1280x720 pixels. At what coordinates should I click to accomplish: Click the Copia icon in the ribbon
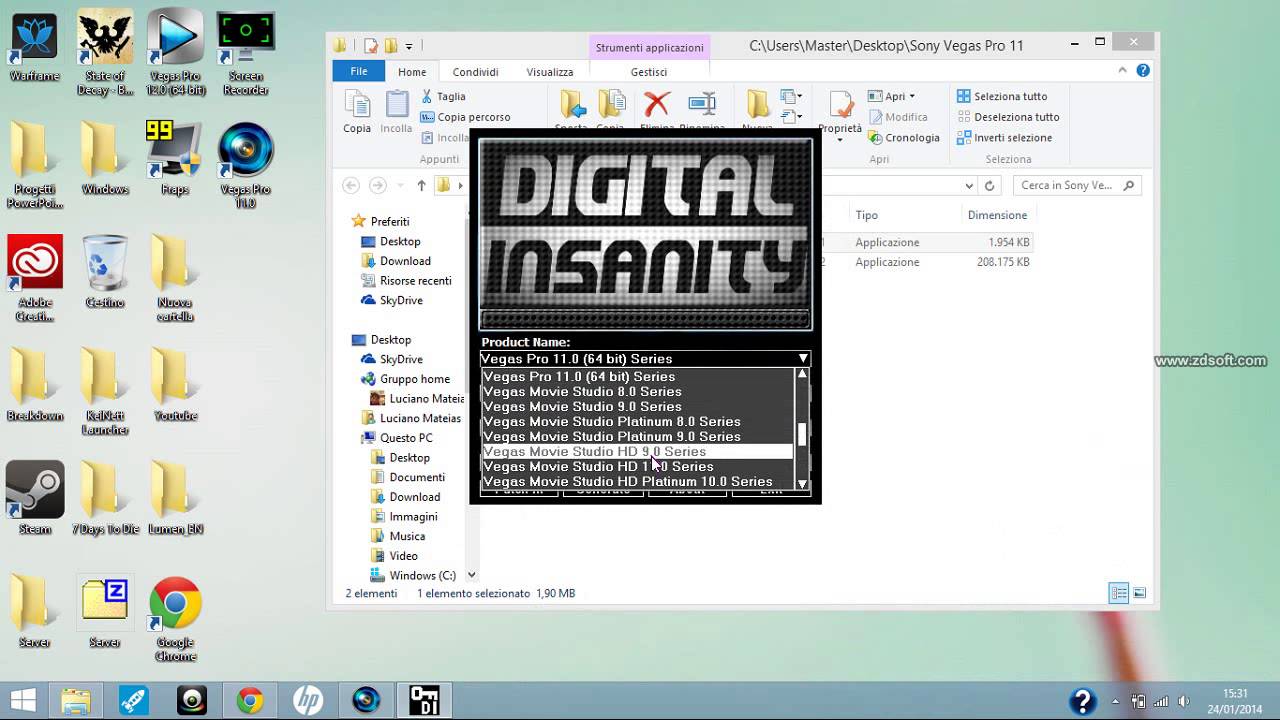[357, 111]
